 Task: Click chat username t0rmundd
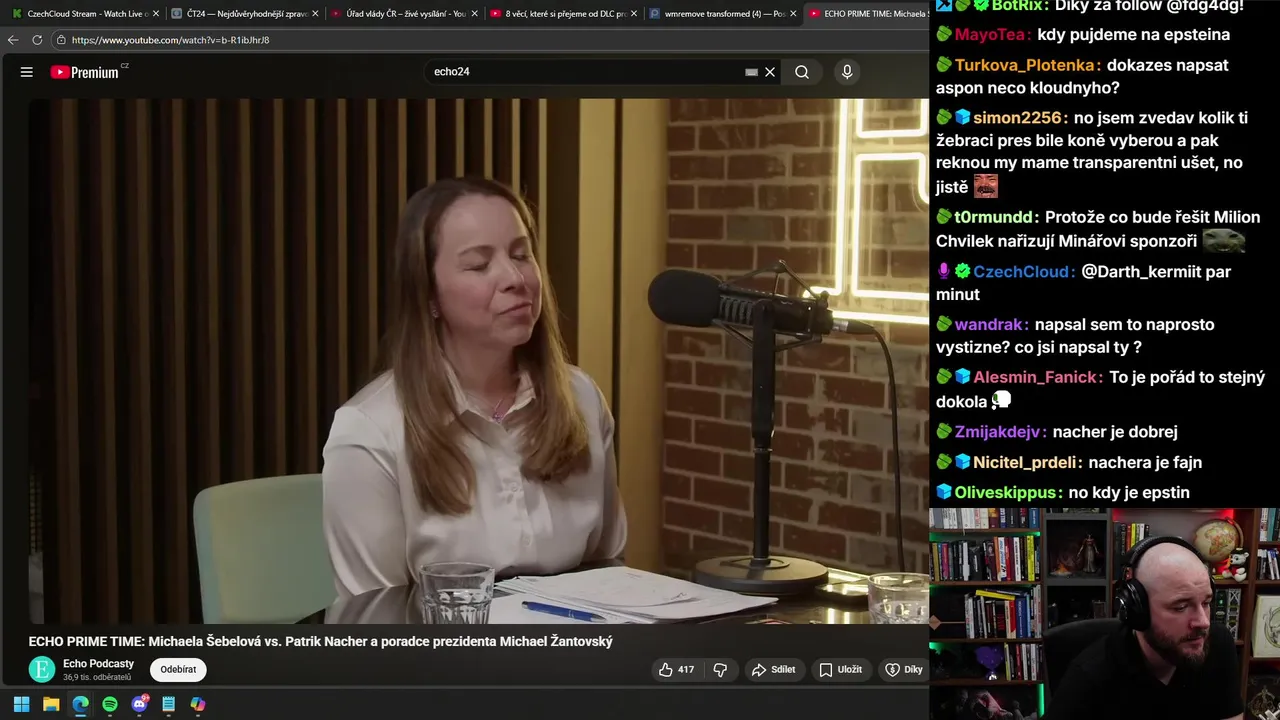click(x=993, y=217)
